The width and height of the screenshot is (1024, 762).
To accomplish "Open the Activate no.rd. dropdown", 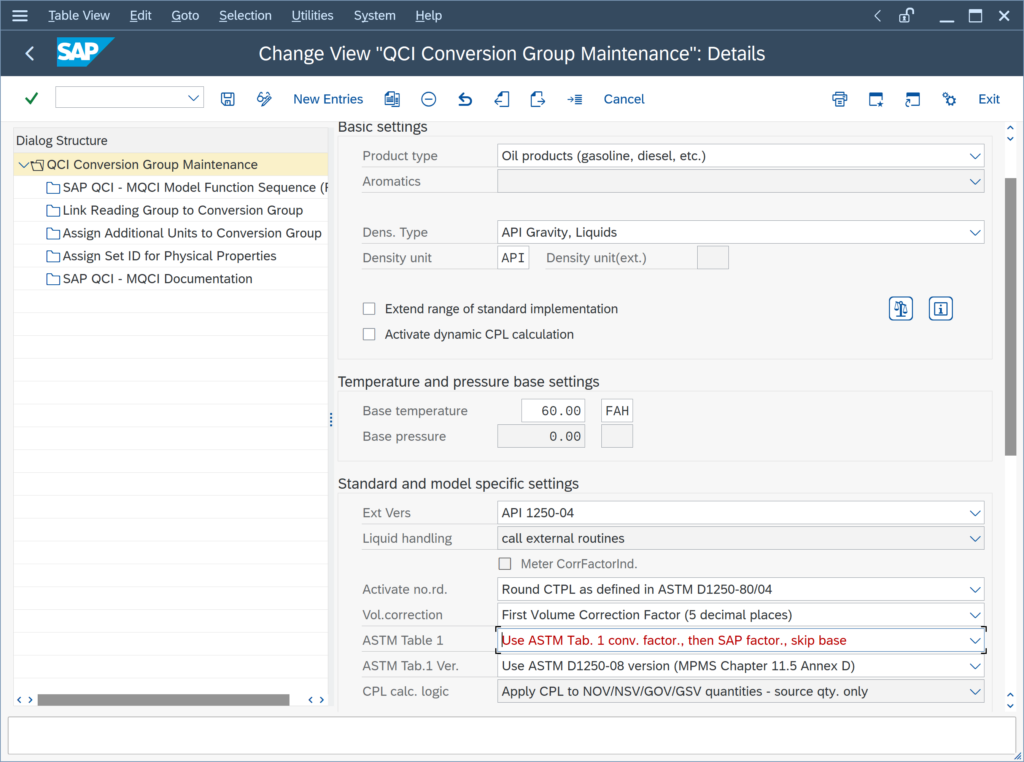I will [975, 590].
